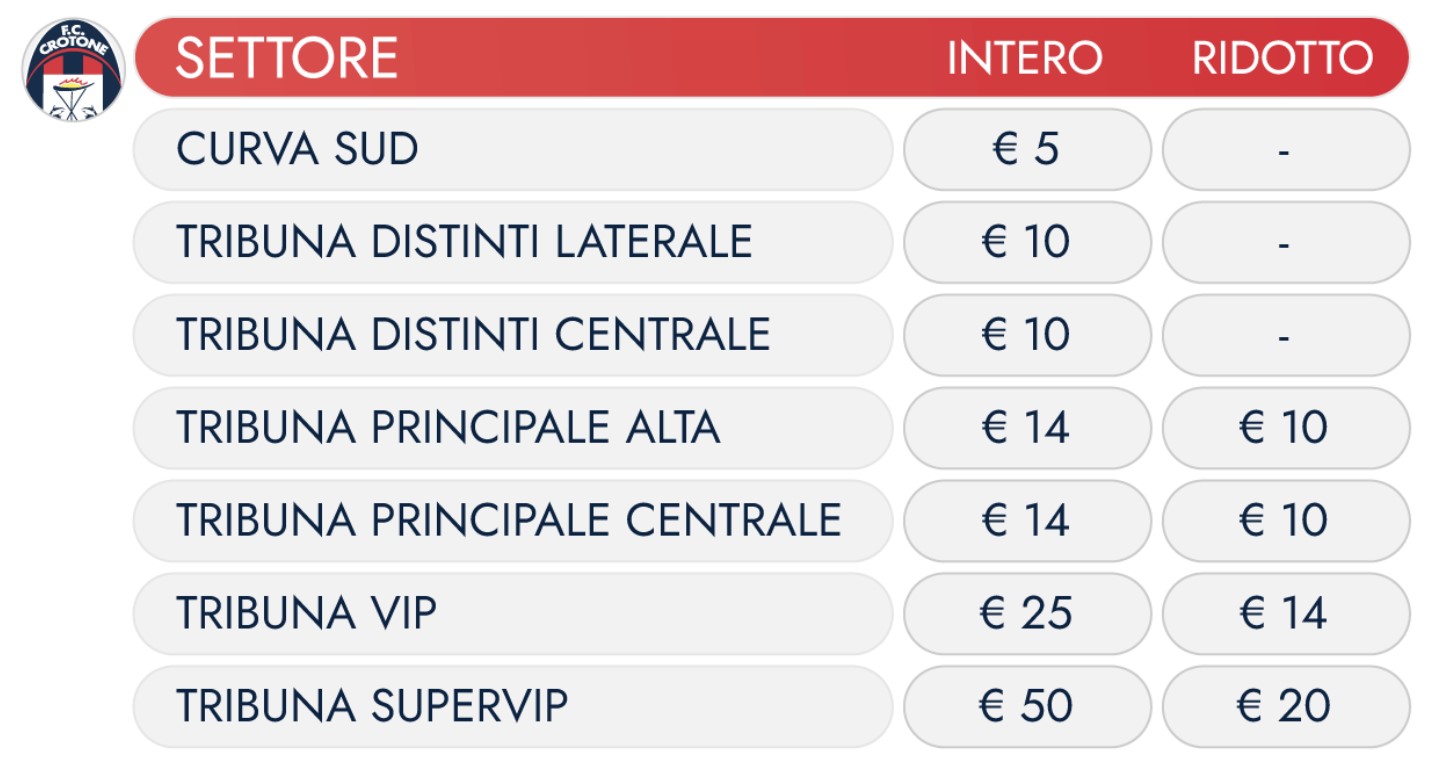Image resolution: width=1450 pixels, height=766 pixels.
Task: Click Tribuna VIP € 14 ridotto price
Action: (x=1286, y=613)
